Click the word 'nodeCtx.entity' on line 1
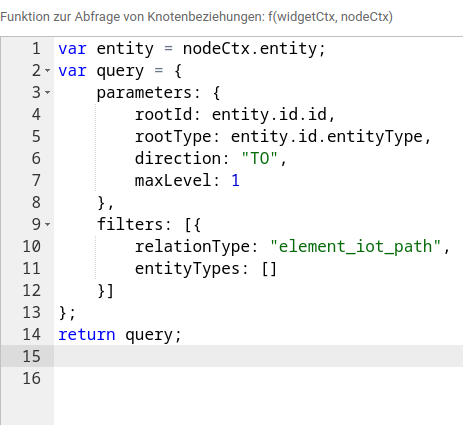This screenshot has height=425, width=463. tap(250, 49)
